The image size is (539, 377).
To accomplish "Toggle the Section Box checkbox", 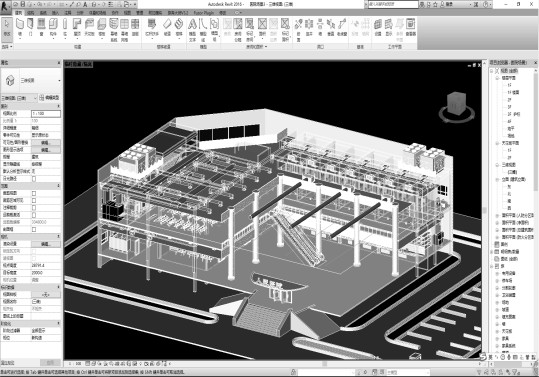I will (x=34, y=229).
